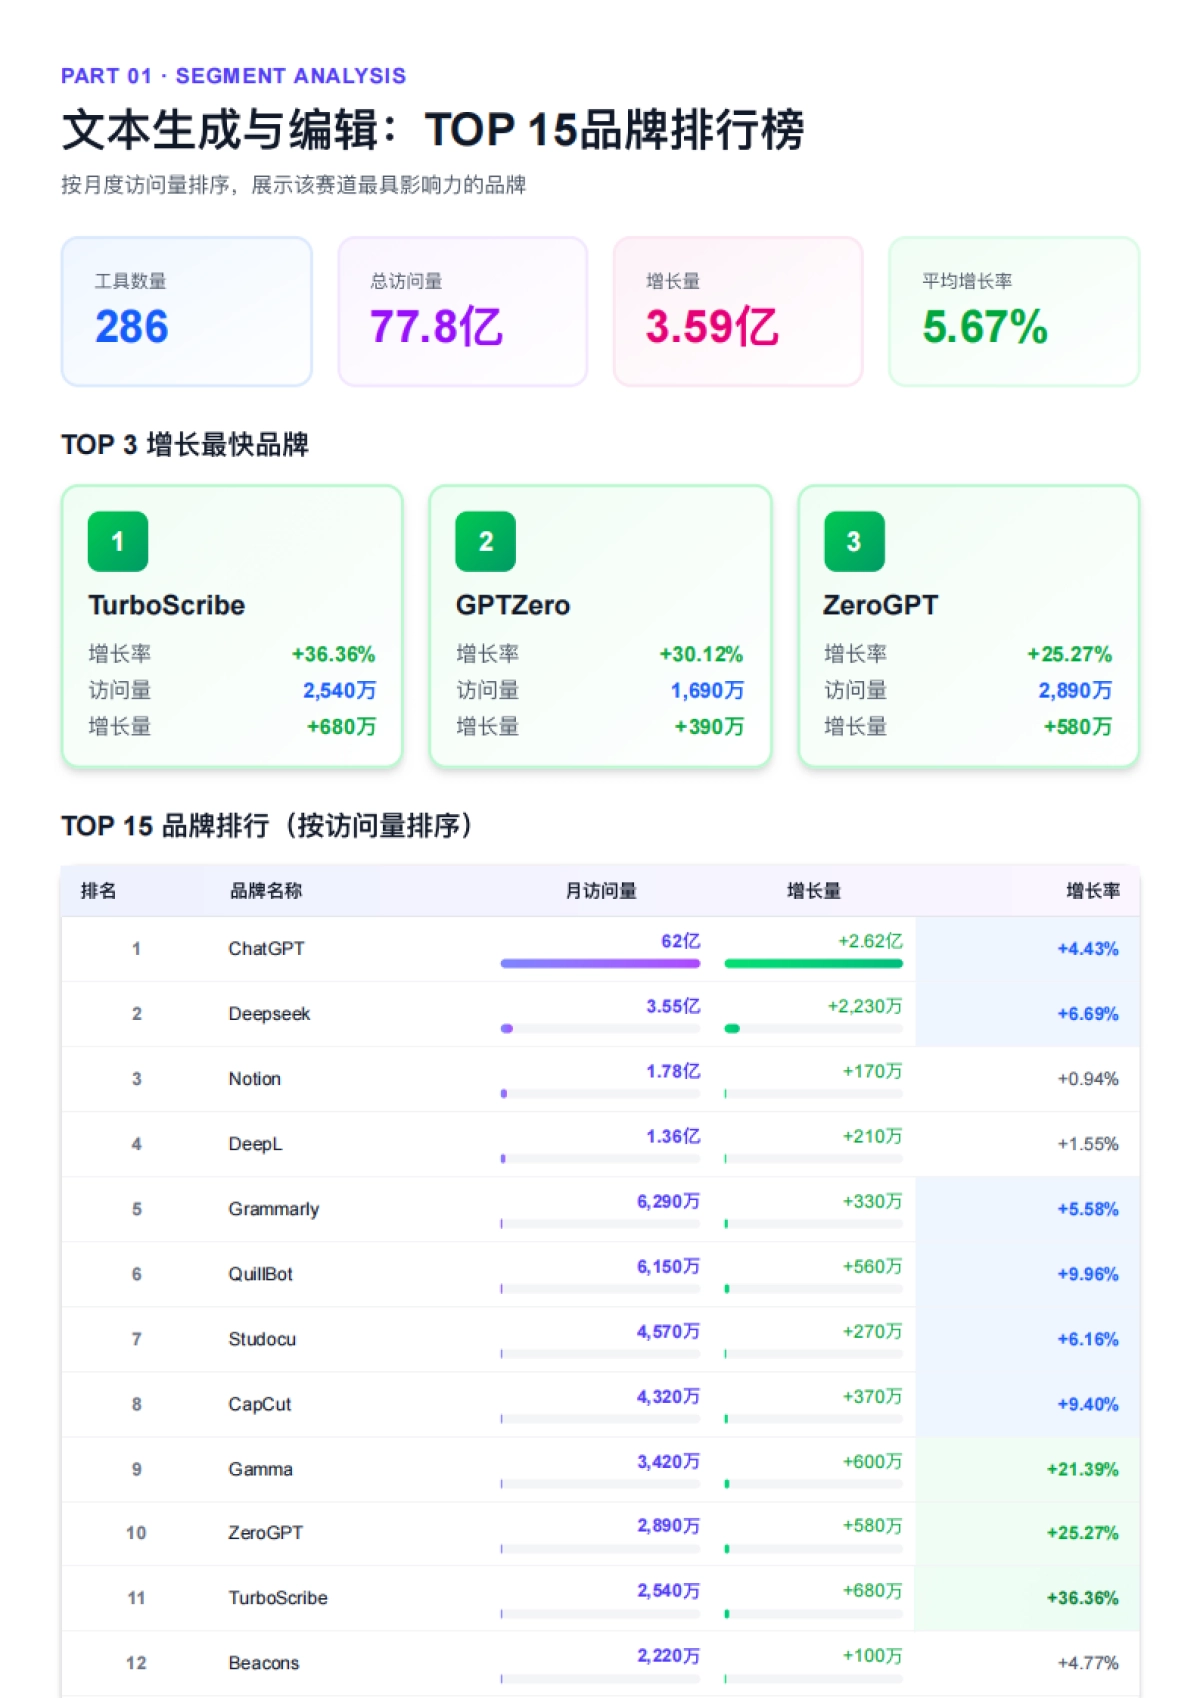Click Gamma's +21.39% growth rate cell
1200x1698 pixels.
coord(1082,1469)
